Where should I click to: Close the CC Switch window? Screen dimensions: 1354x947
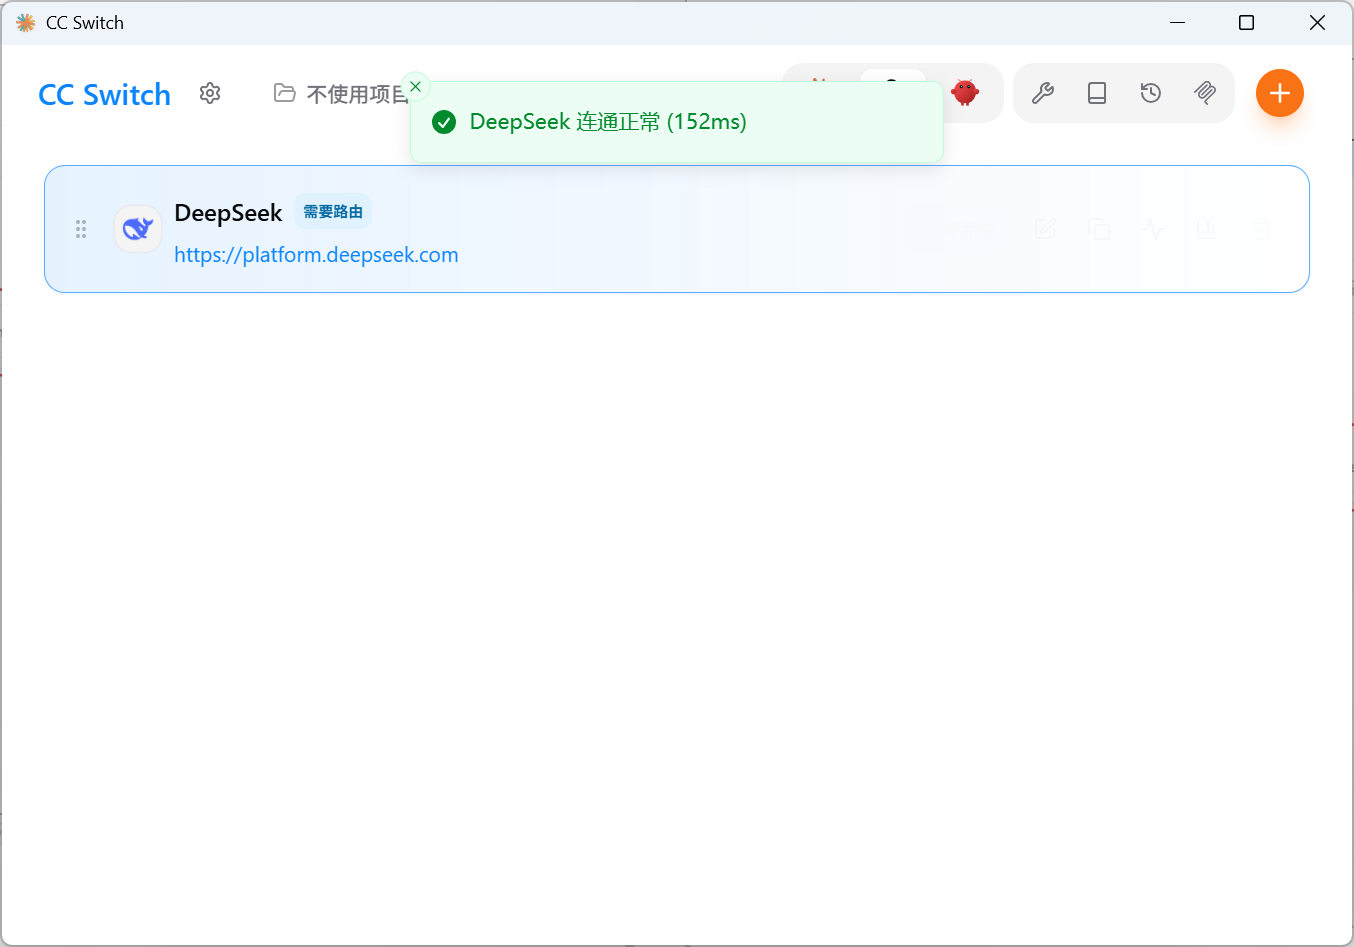1317,22
